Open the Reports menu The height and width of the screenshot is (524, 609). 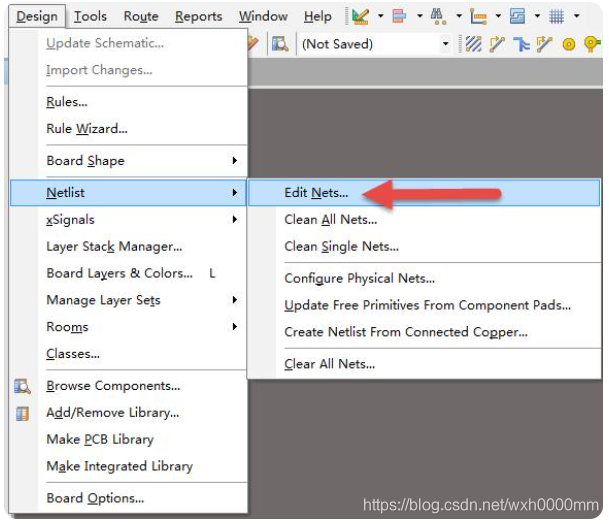click(198, 16)
